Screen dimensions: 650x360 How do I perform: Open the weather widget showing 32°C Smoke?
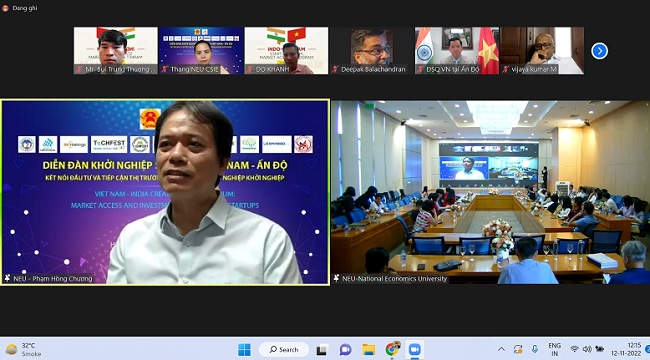(x=23, y=350)
